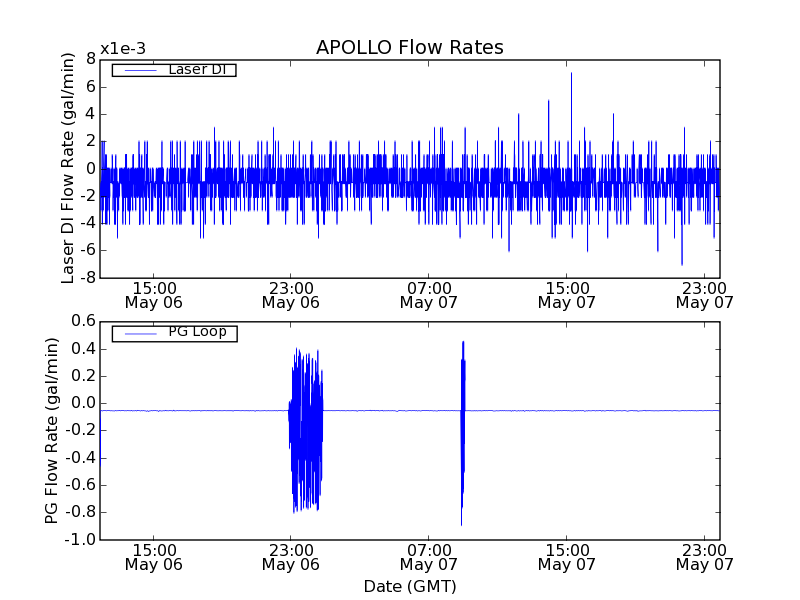Click the blue line sample in Laser DI legend
Image resolution: width=800 pixels, height=600 pixels.
point(139,70)
